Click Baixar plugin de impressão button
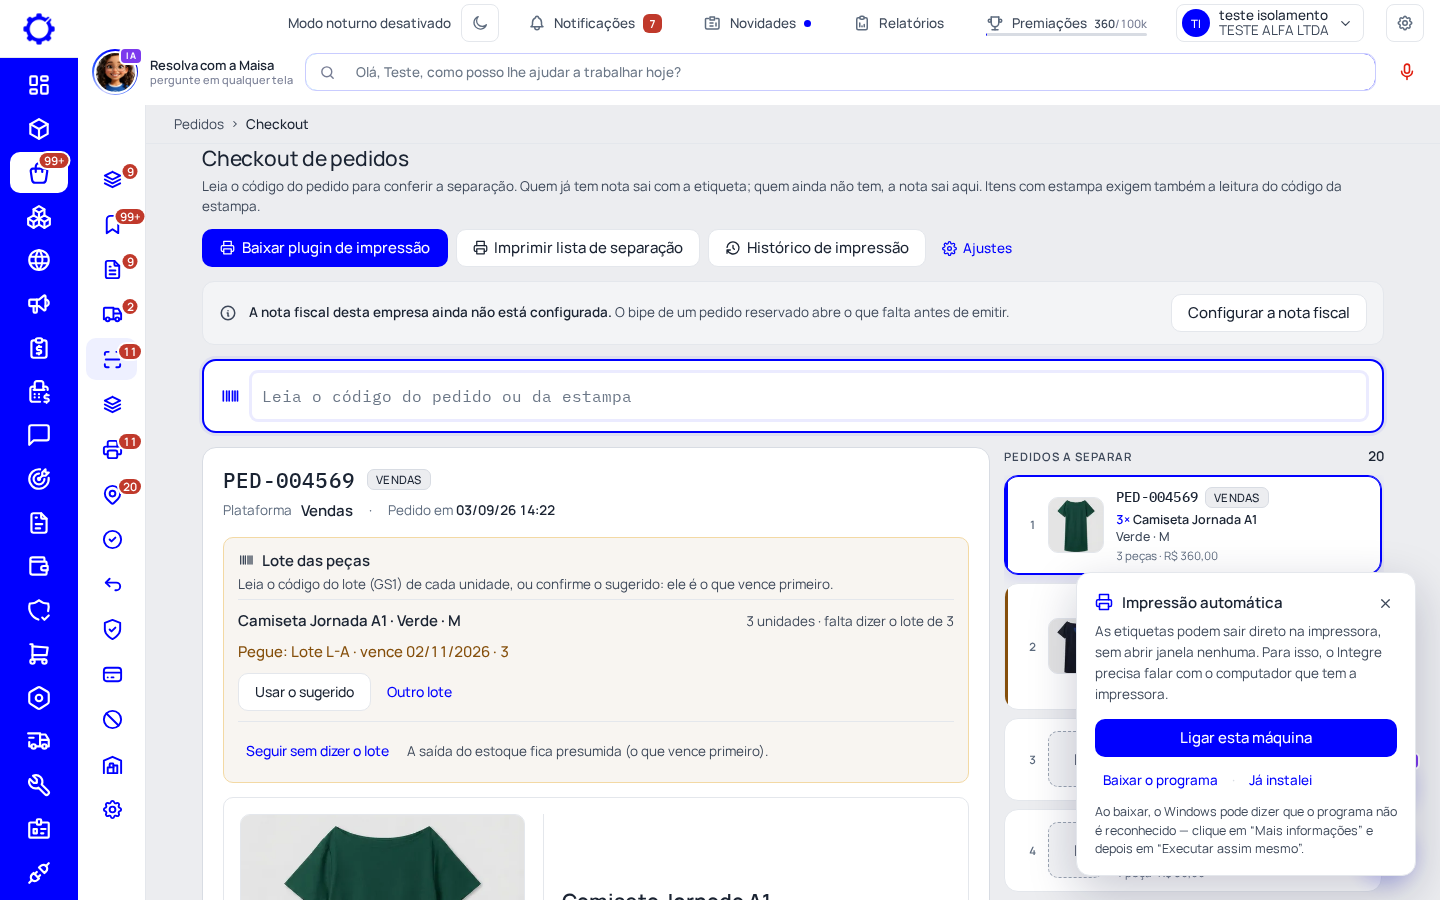1440x900 pixels. pos(325,248)
